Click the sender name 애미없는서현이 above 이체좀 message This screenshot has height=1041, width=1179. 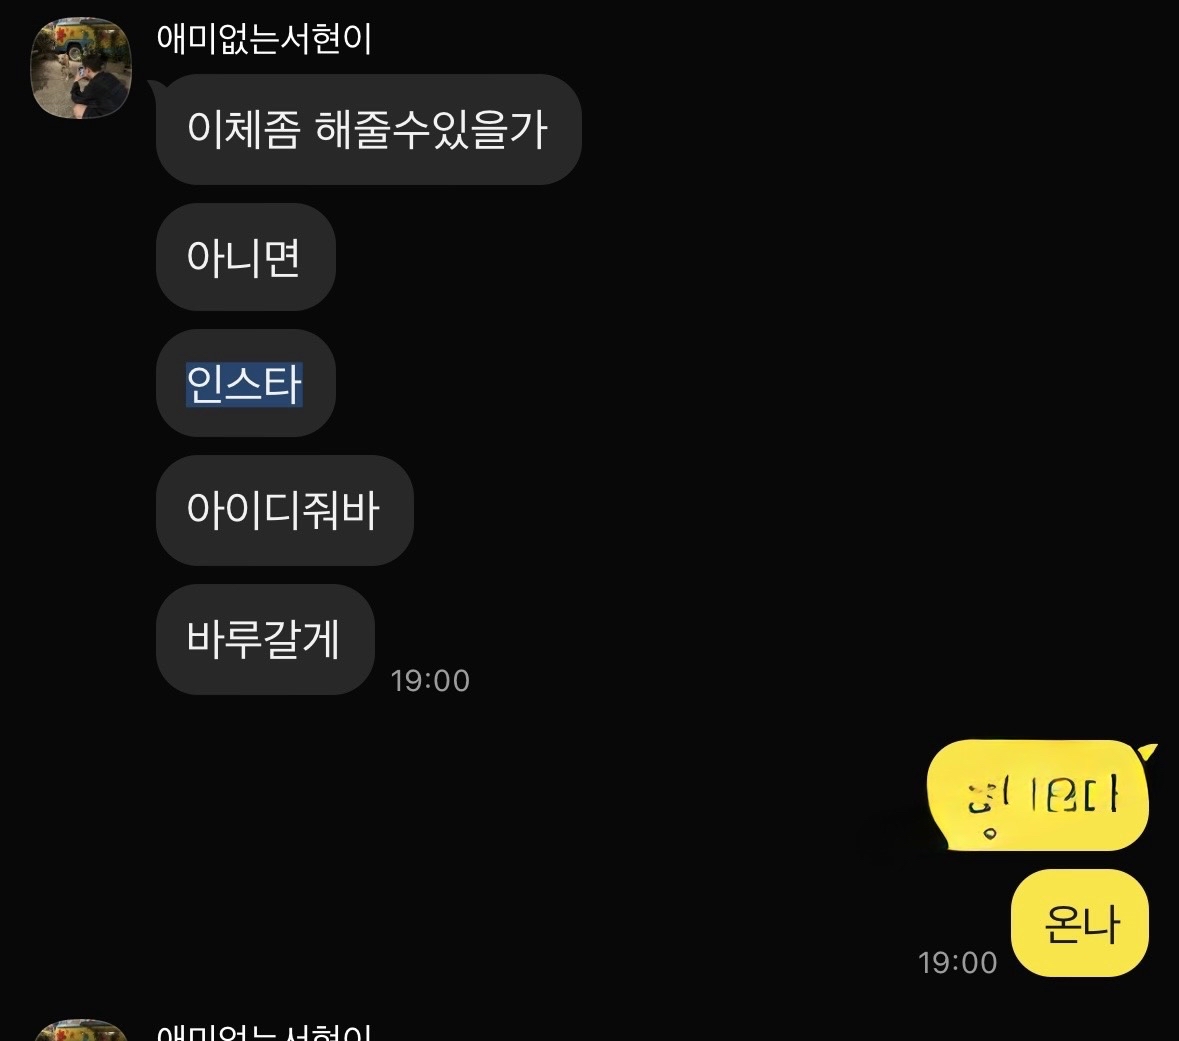(264, 38)
